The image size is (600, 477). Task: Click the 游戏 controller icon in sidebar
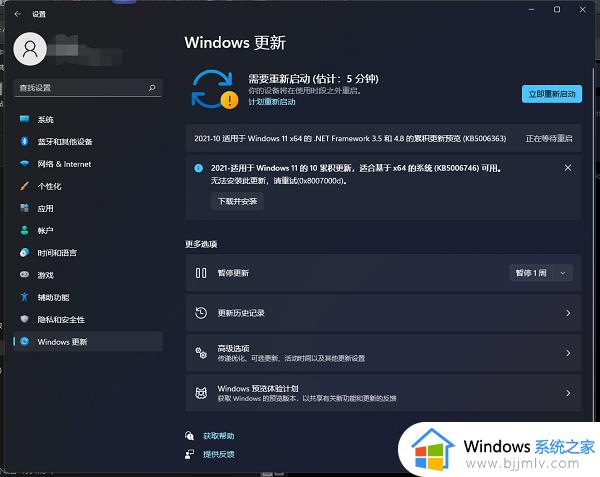pos(24,275)
